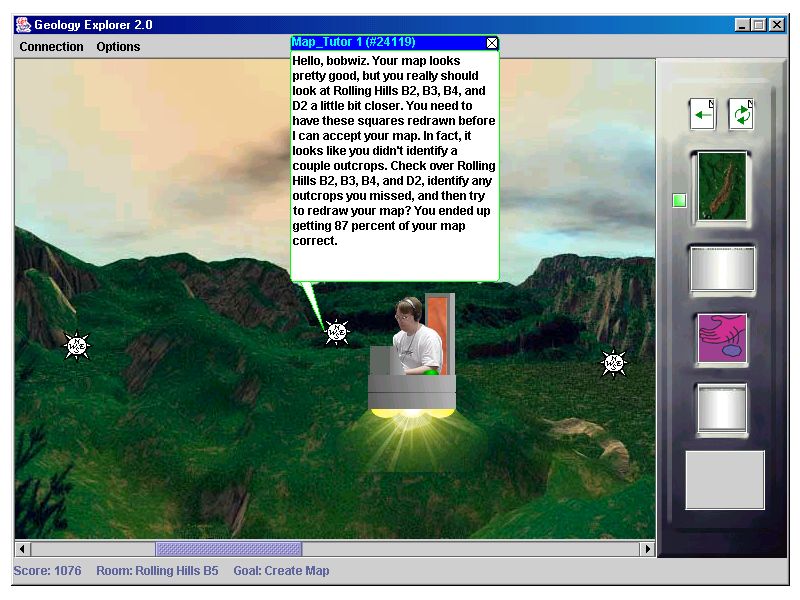
Task: Open the Connection menu
Action: pyautogui.click(x=52, y=47)
